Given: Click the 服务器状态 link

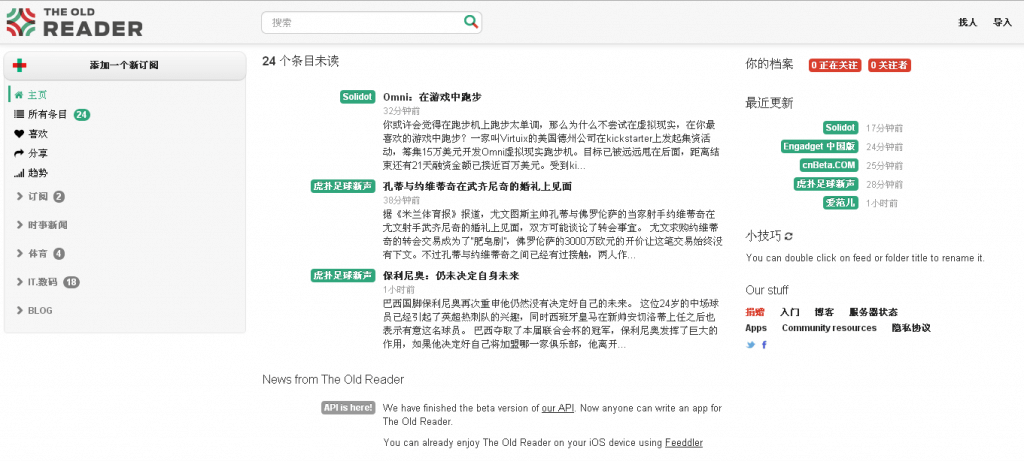Looking at the screenshot, I should pos(873,312).
